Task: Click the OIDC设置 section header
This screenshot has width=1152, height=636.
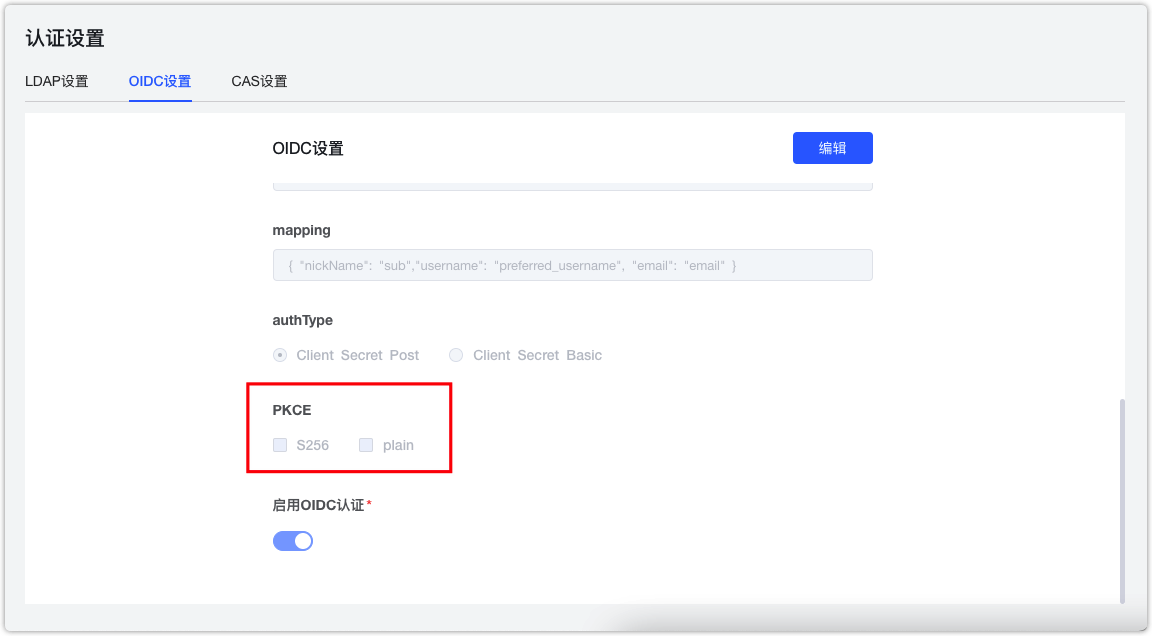Action: pos(308,147)
